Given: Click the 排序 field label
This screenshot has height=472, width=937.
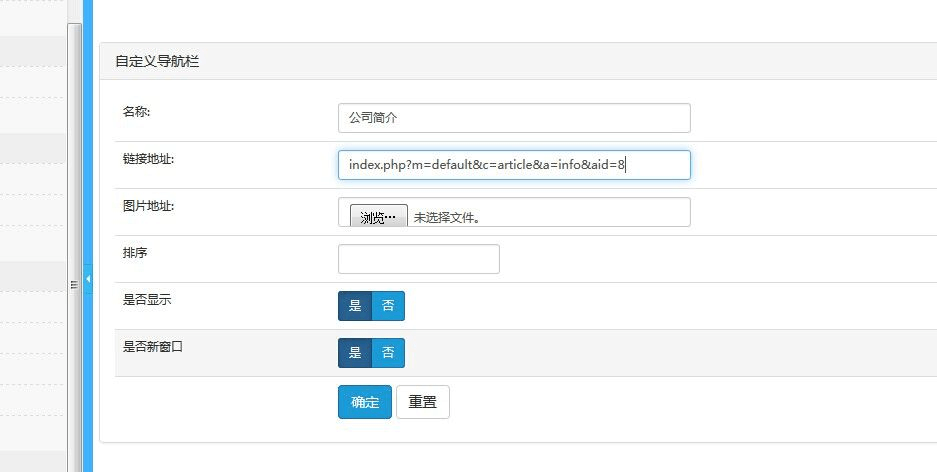Looking at the screenshot, I should coord(135,253).
